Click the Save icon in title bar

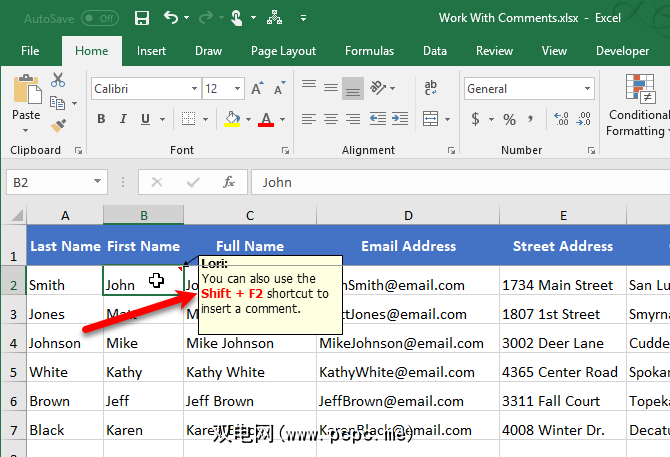click(142, 18)
